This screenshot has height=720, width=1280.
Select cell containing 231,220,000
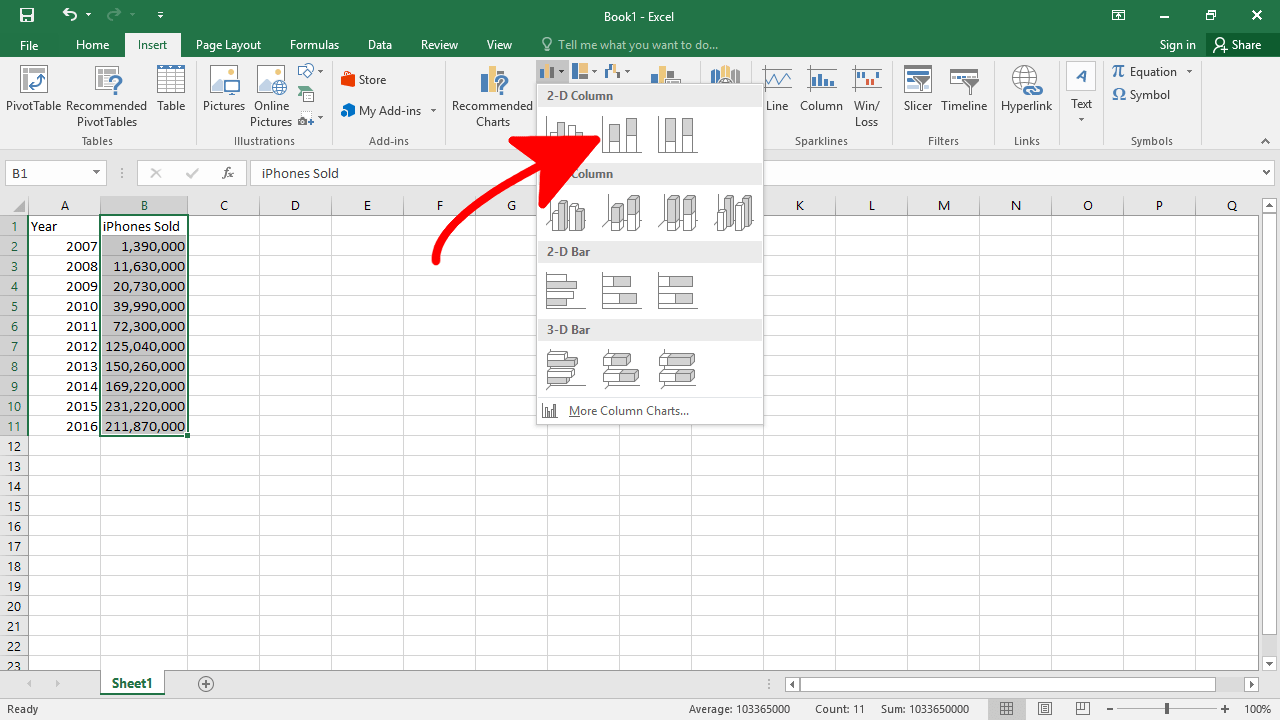coord(144,406)
